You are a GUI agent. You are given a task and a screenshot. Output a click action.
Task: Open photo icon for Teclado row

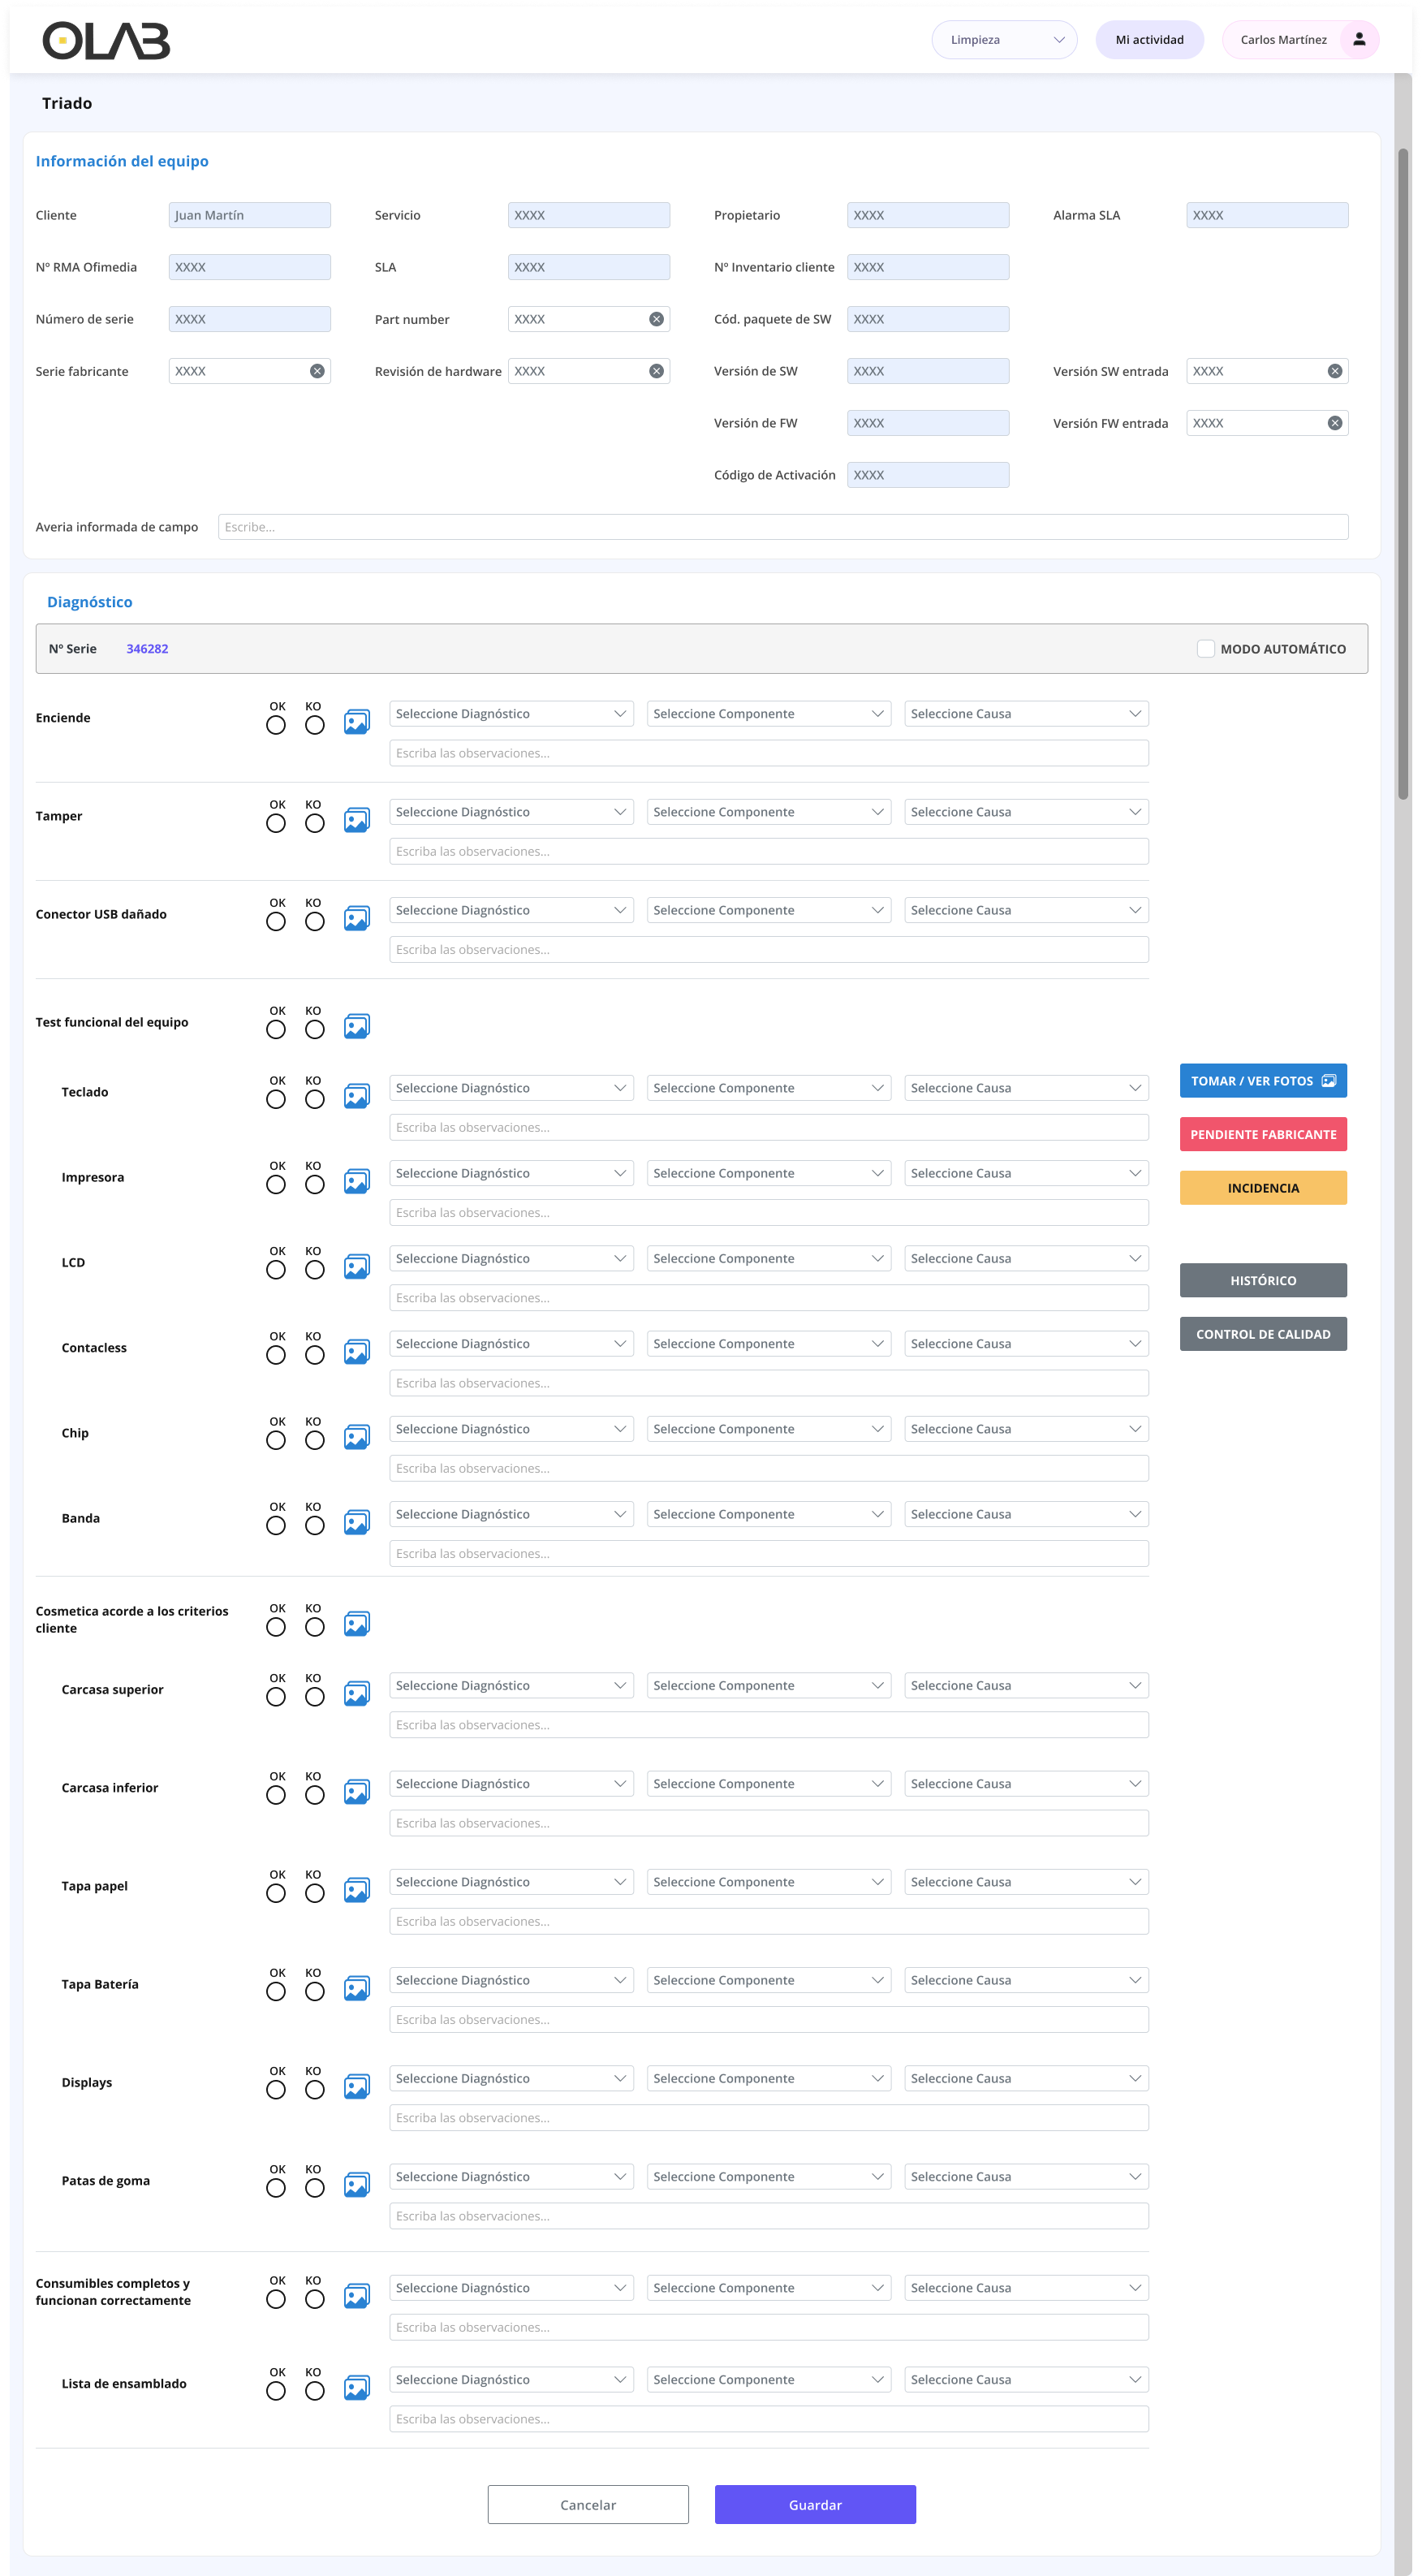click(356, 1096)
